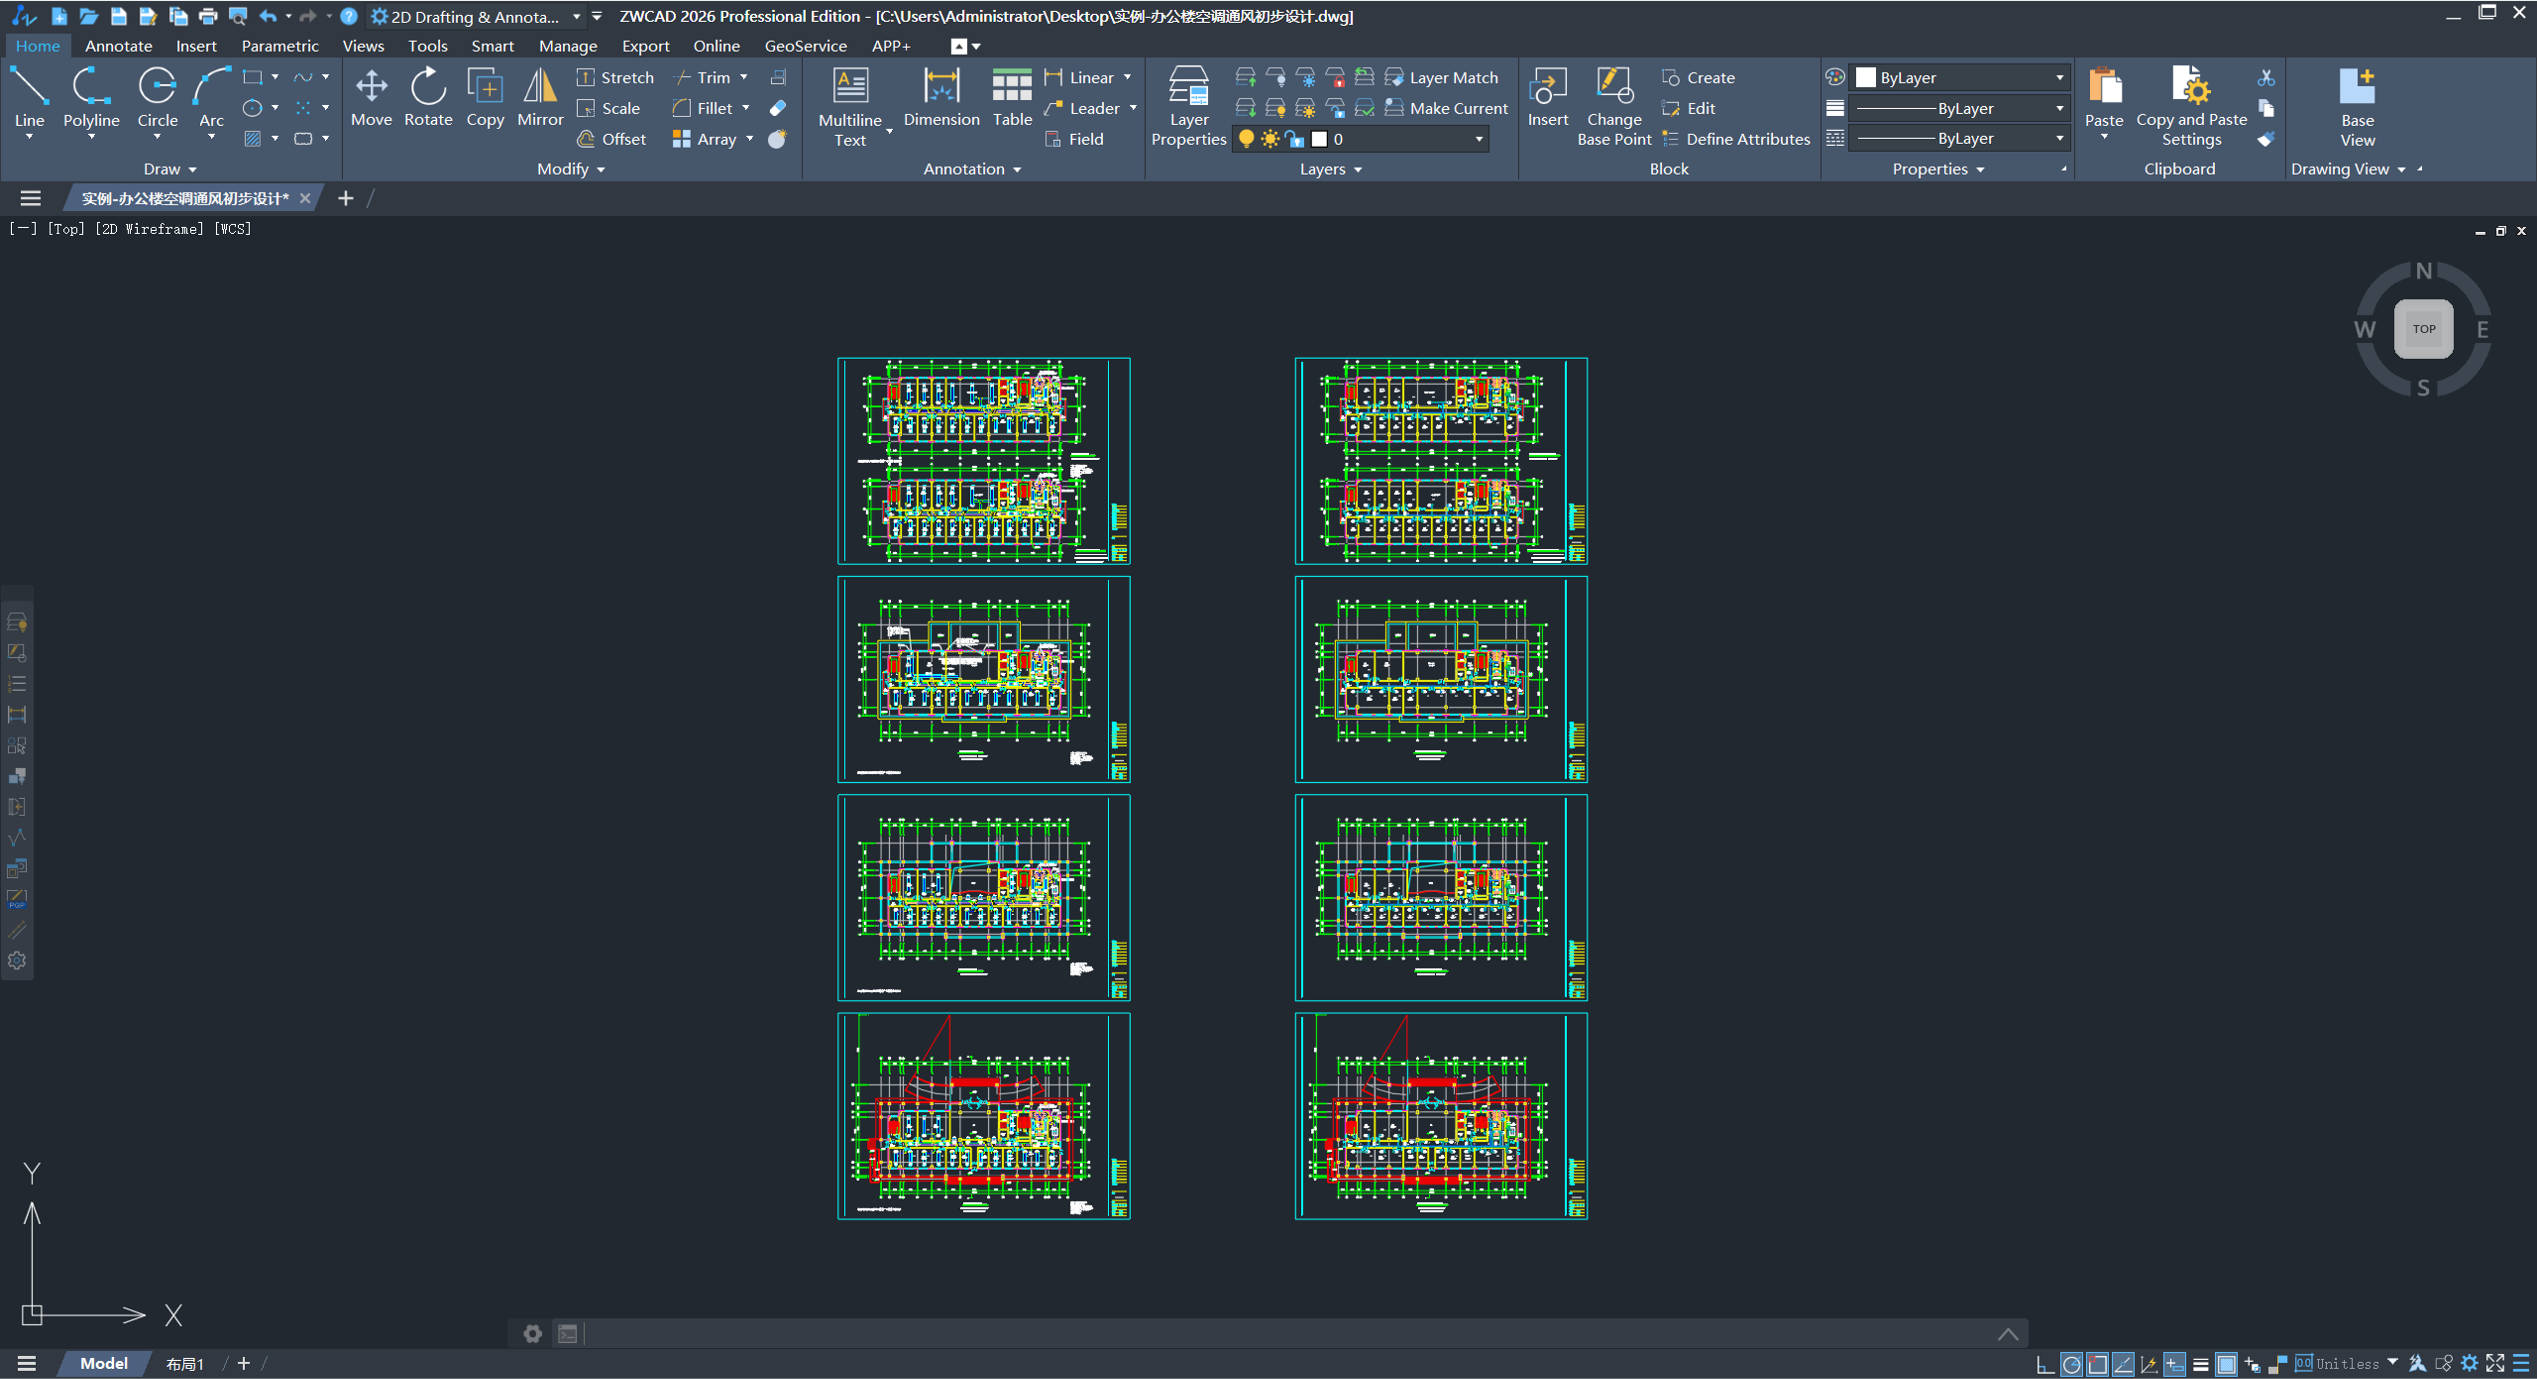The height and width of the screenshot is (1379, 2537).
Task: Toggle lineweight display in status bar
Action: pos(2200,1364)
